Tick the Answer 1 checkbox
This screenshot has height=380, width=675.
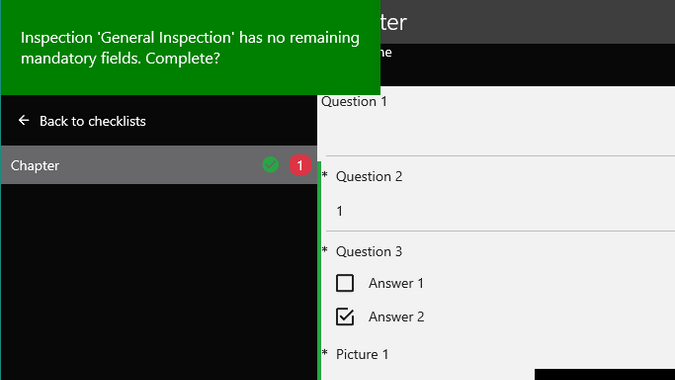point(345,283)
